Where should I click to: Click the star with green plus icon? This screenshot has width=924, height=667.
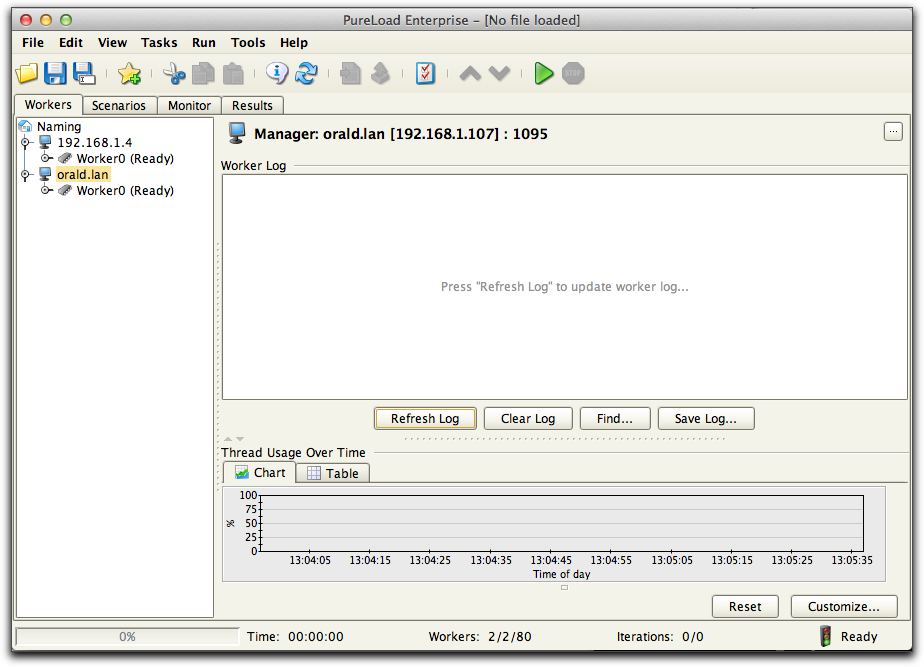click(x=129, y=74)
